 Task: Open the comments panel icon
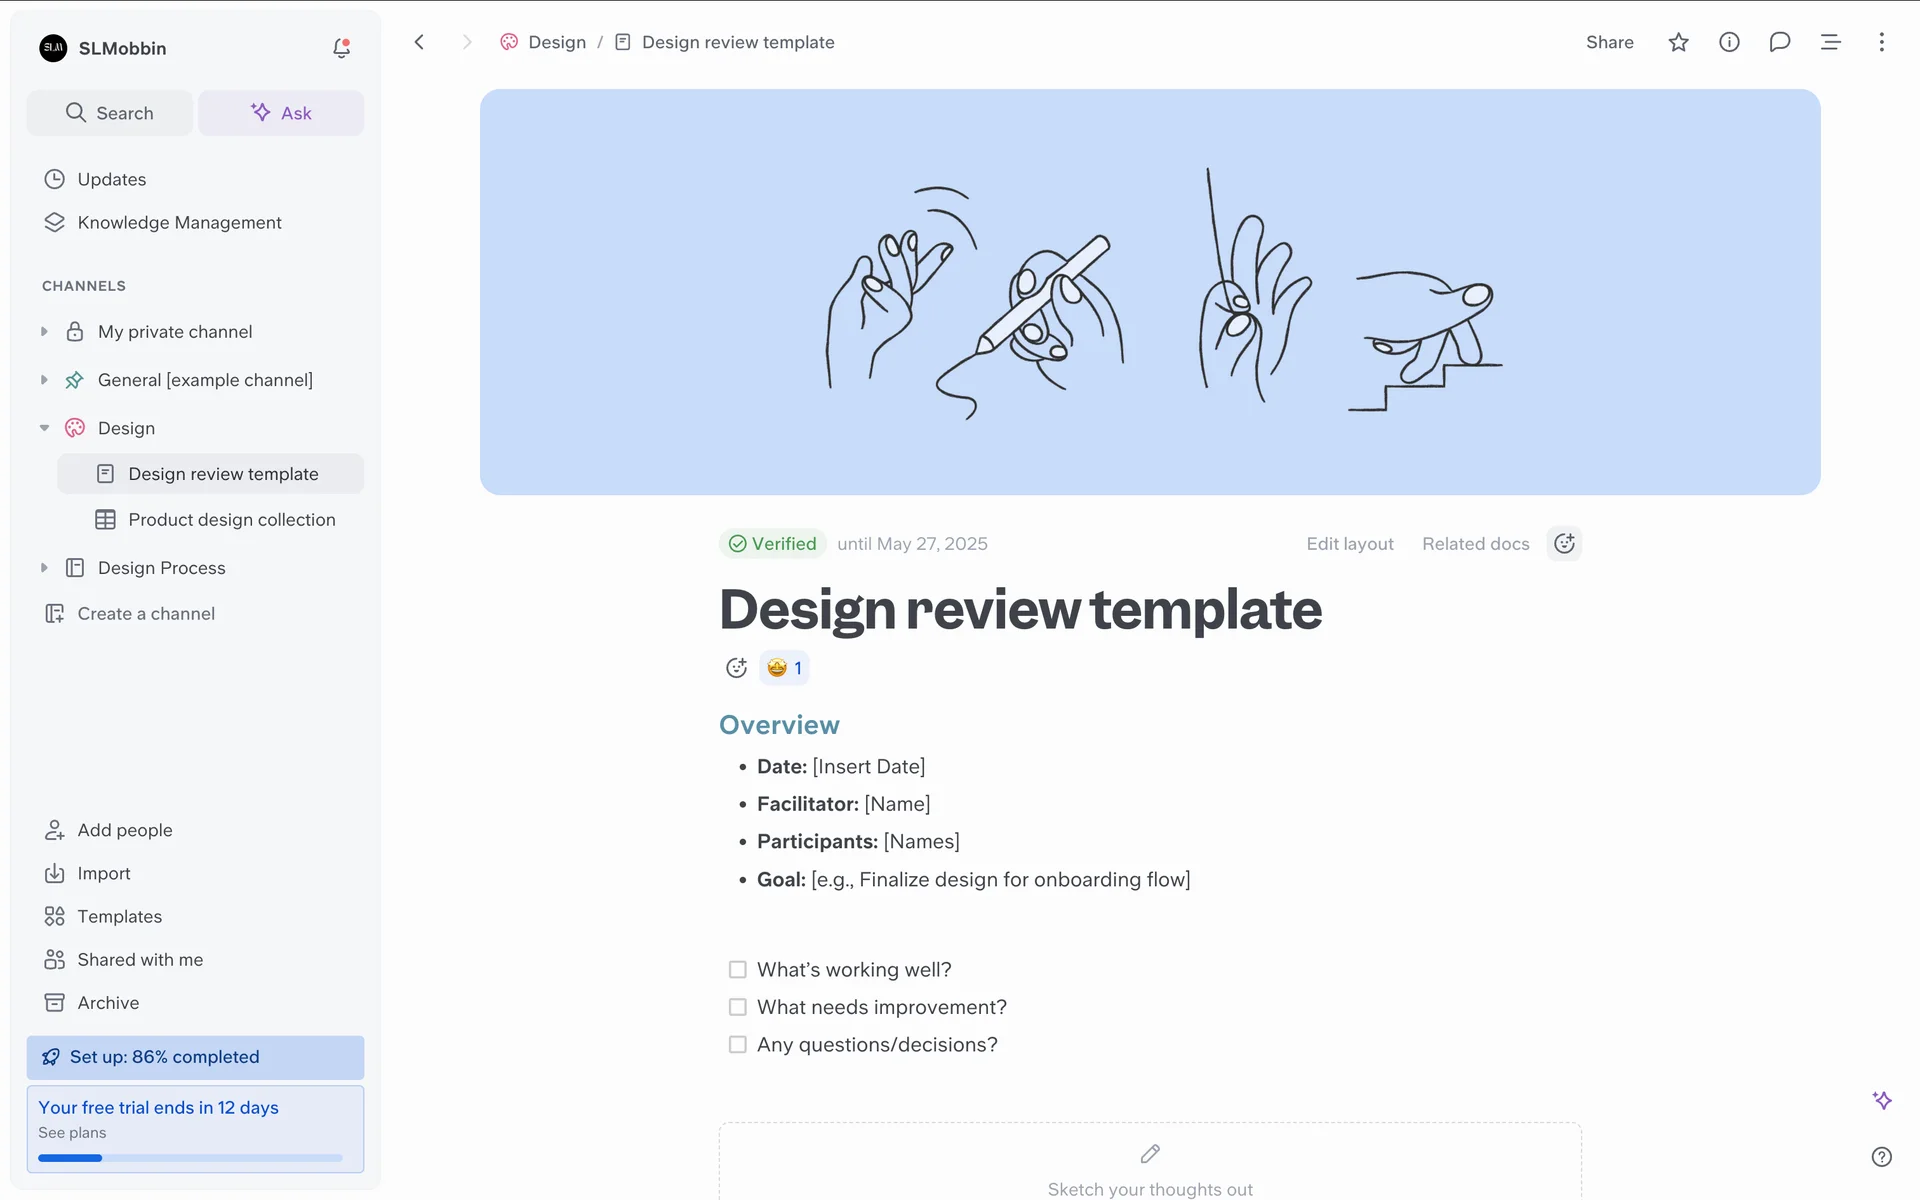coord(1779,42)
